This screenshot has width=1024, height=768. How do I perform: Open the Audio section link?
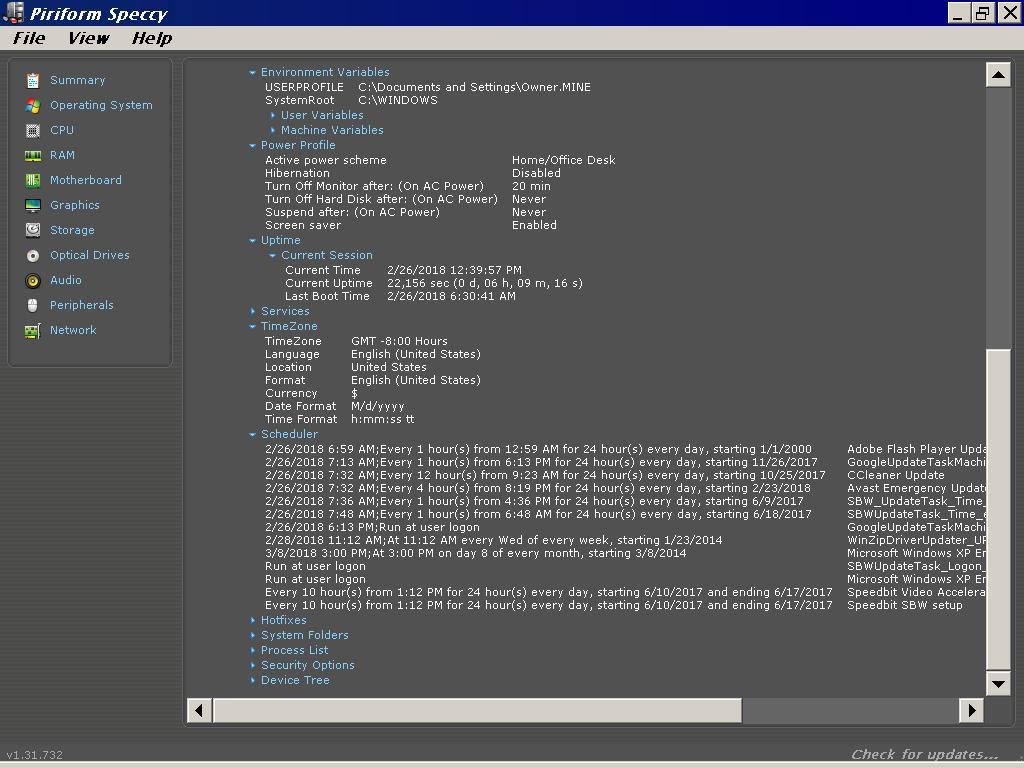(66, 280)
